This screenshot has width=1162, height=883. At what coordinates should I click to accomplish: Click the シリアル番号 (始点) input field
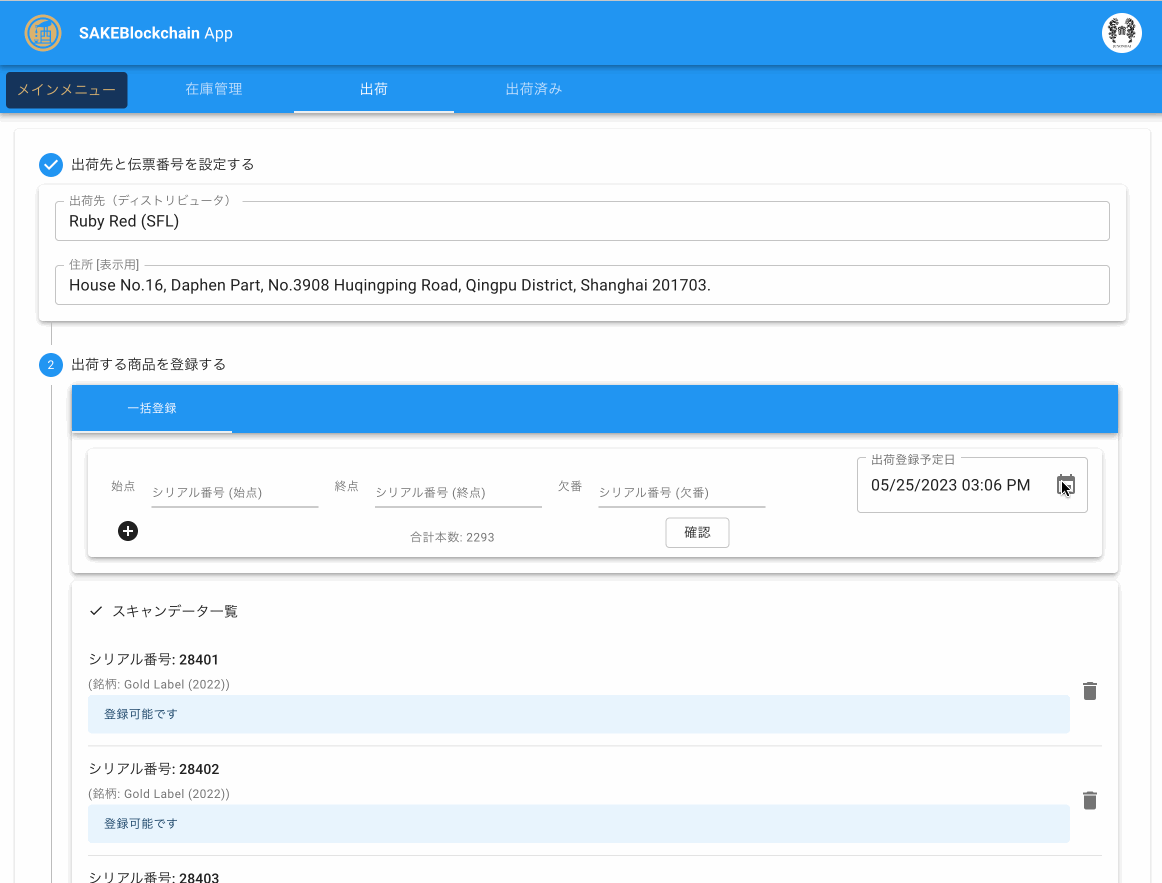pyautogui.click(x=234, y=492)
